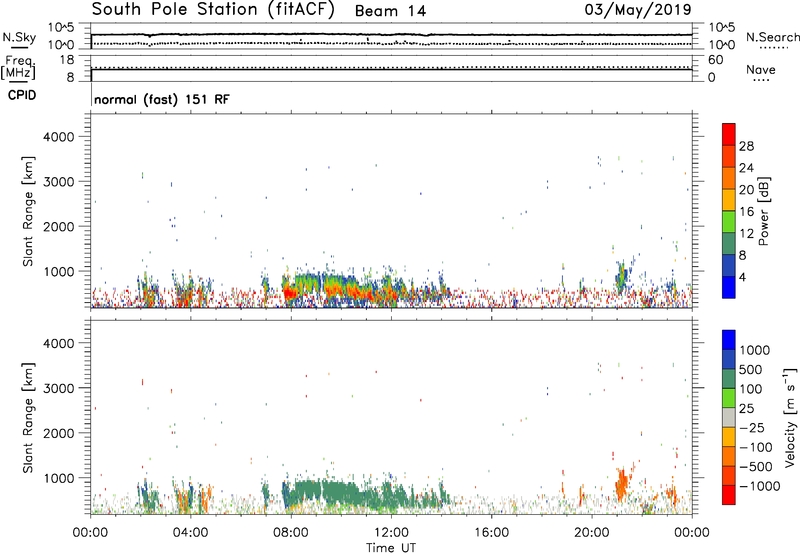This screenshot has height=554, width=800.
Task: Click the '12' value on power color bar
Action: coord(746,234)
